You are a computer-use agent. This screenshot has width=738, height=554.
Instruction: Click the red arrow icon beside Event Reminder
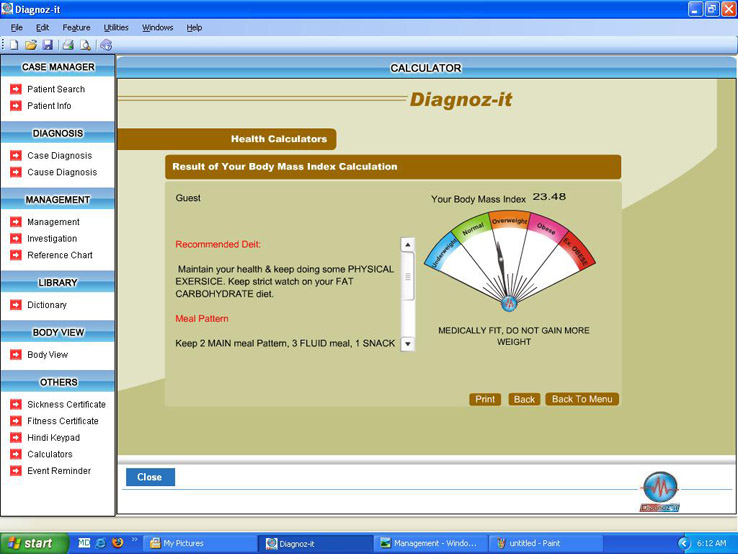(16, 470)
